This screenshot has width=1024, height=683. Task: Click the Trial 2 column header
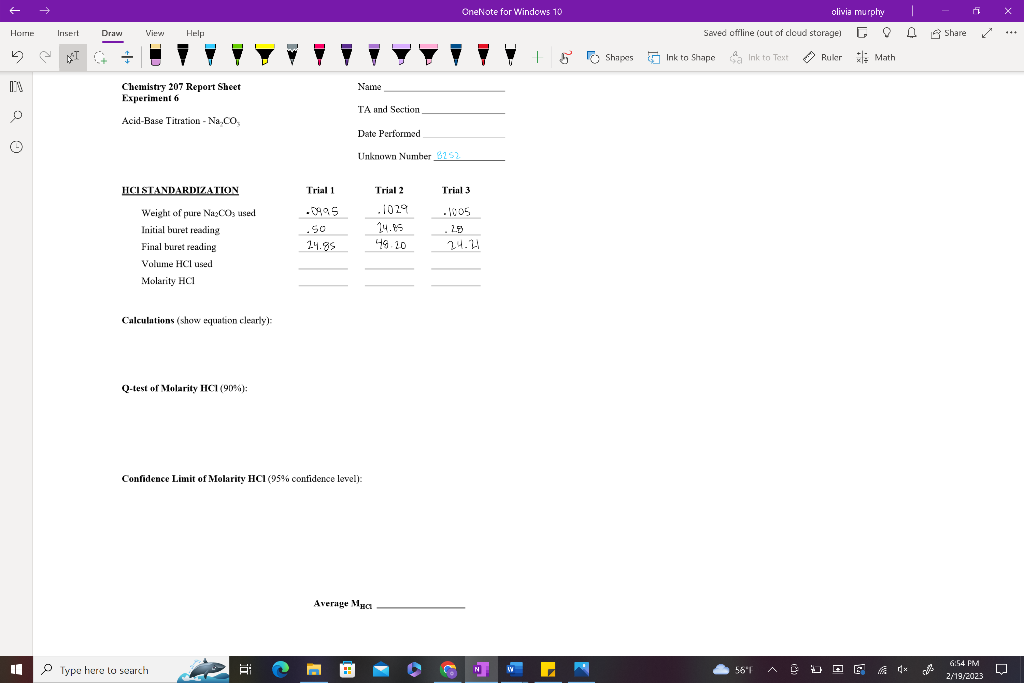click(389, 190)
